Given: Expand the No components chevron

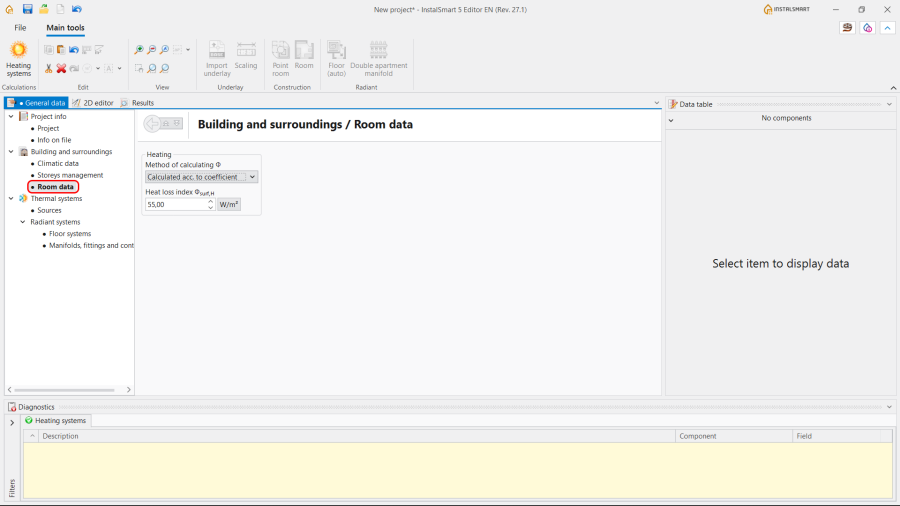Looking at the screenshot, I should tap(671, 120).
